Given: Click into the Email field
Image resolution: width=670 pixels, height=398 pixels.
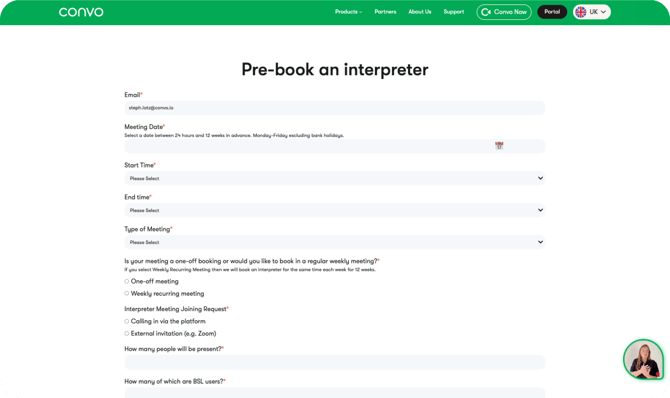Looking at the screenshot, I should [x=335, y=108].
